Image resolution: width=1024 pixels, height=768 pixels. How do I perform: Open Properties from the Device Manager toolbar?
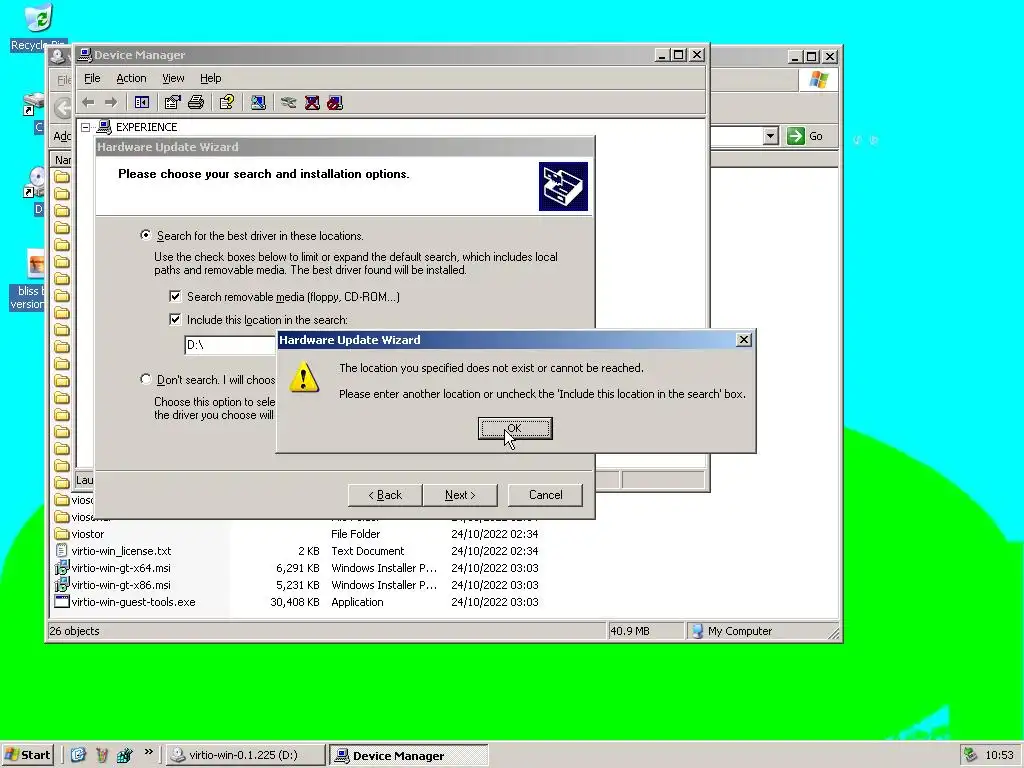coord(172,103)
